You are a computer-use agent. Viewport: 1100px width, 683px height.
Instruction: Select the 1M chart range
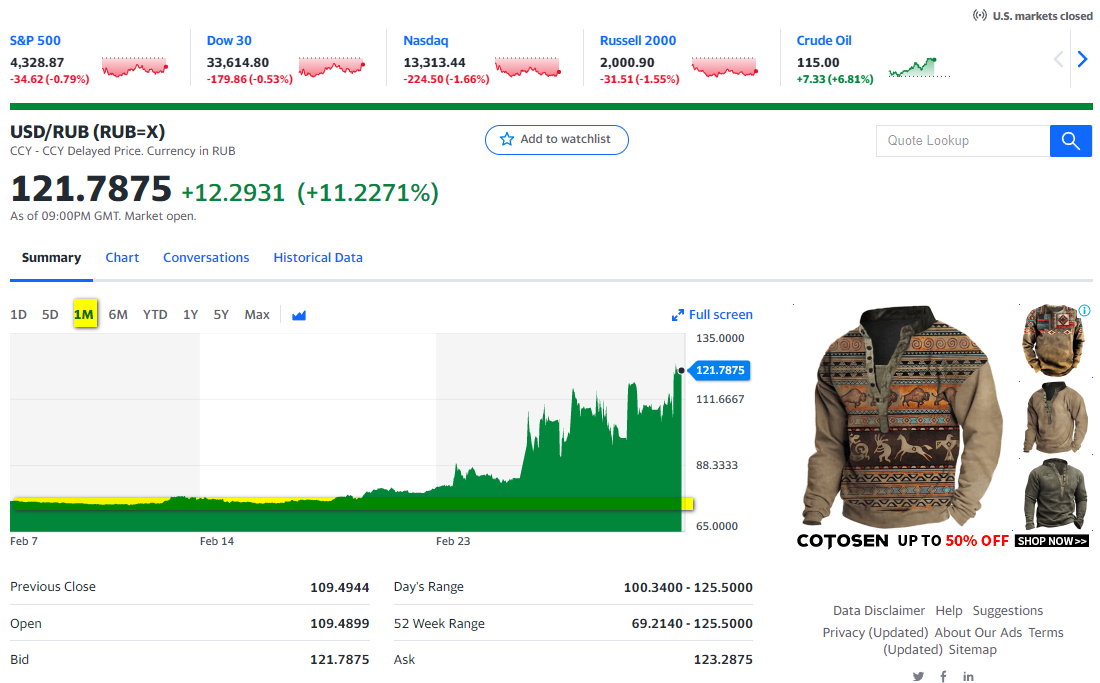[x=84, y=315]
